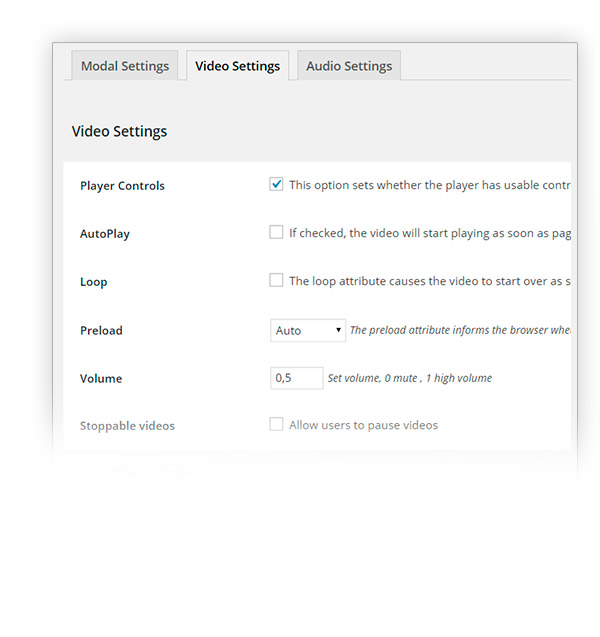Open the Audio Settings tab
This screenshot has height=637, width=600.
point(348,66)
